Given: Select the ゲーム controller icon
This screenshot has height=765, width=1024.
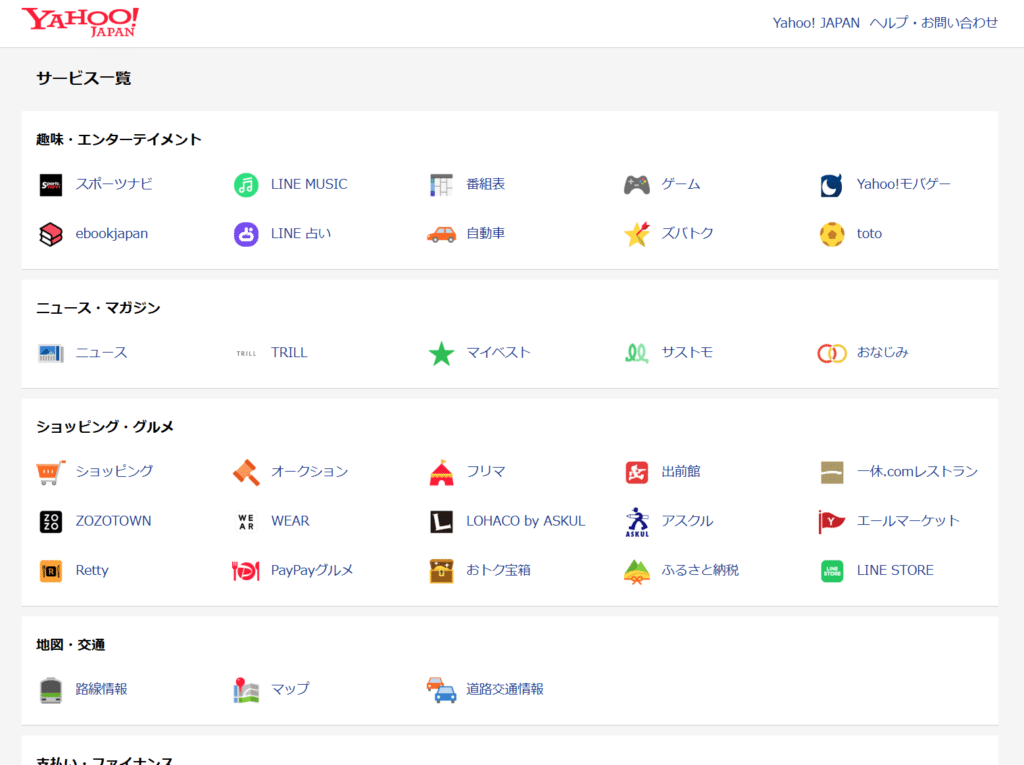Looking at the screenshot, I should [637, 185].
